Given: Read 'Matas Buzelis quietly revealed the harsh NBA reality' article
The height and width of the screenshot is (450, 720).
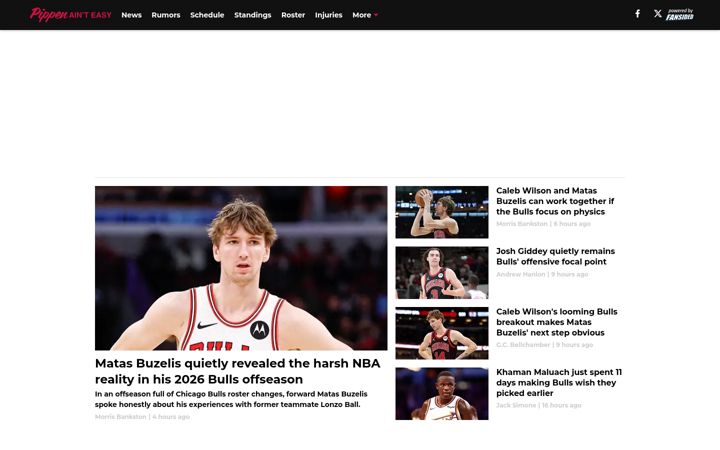Looking at the screenshot, I should click(237, 371).
